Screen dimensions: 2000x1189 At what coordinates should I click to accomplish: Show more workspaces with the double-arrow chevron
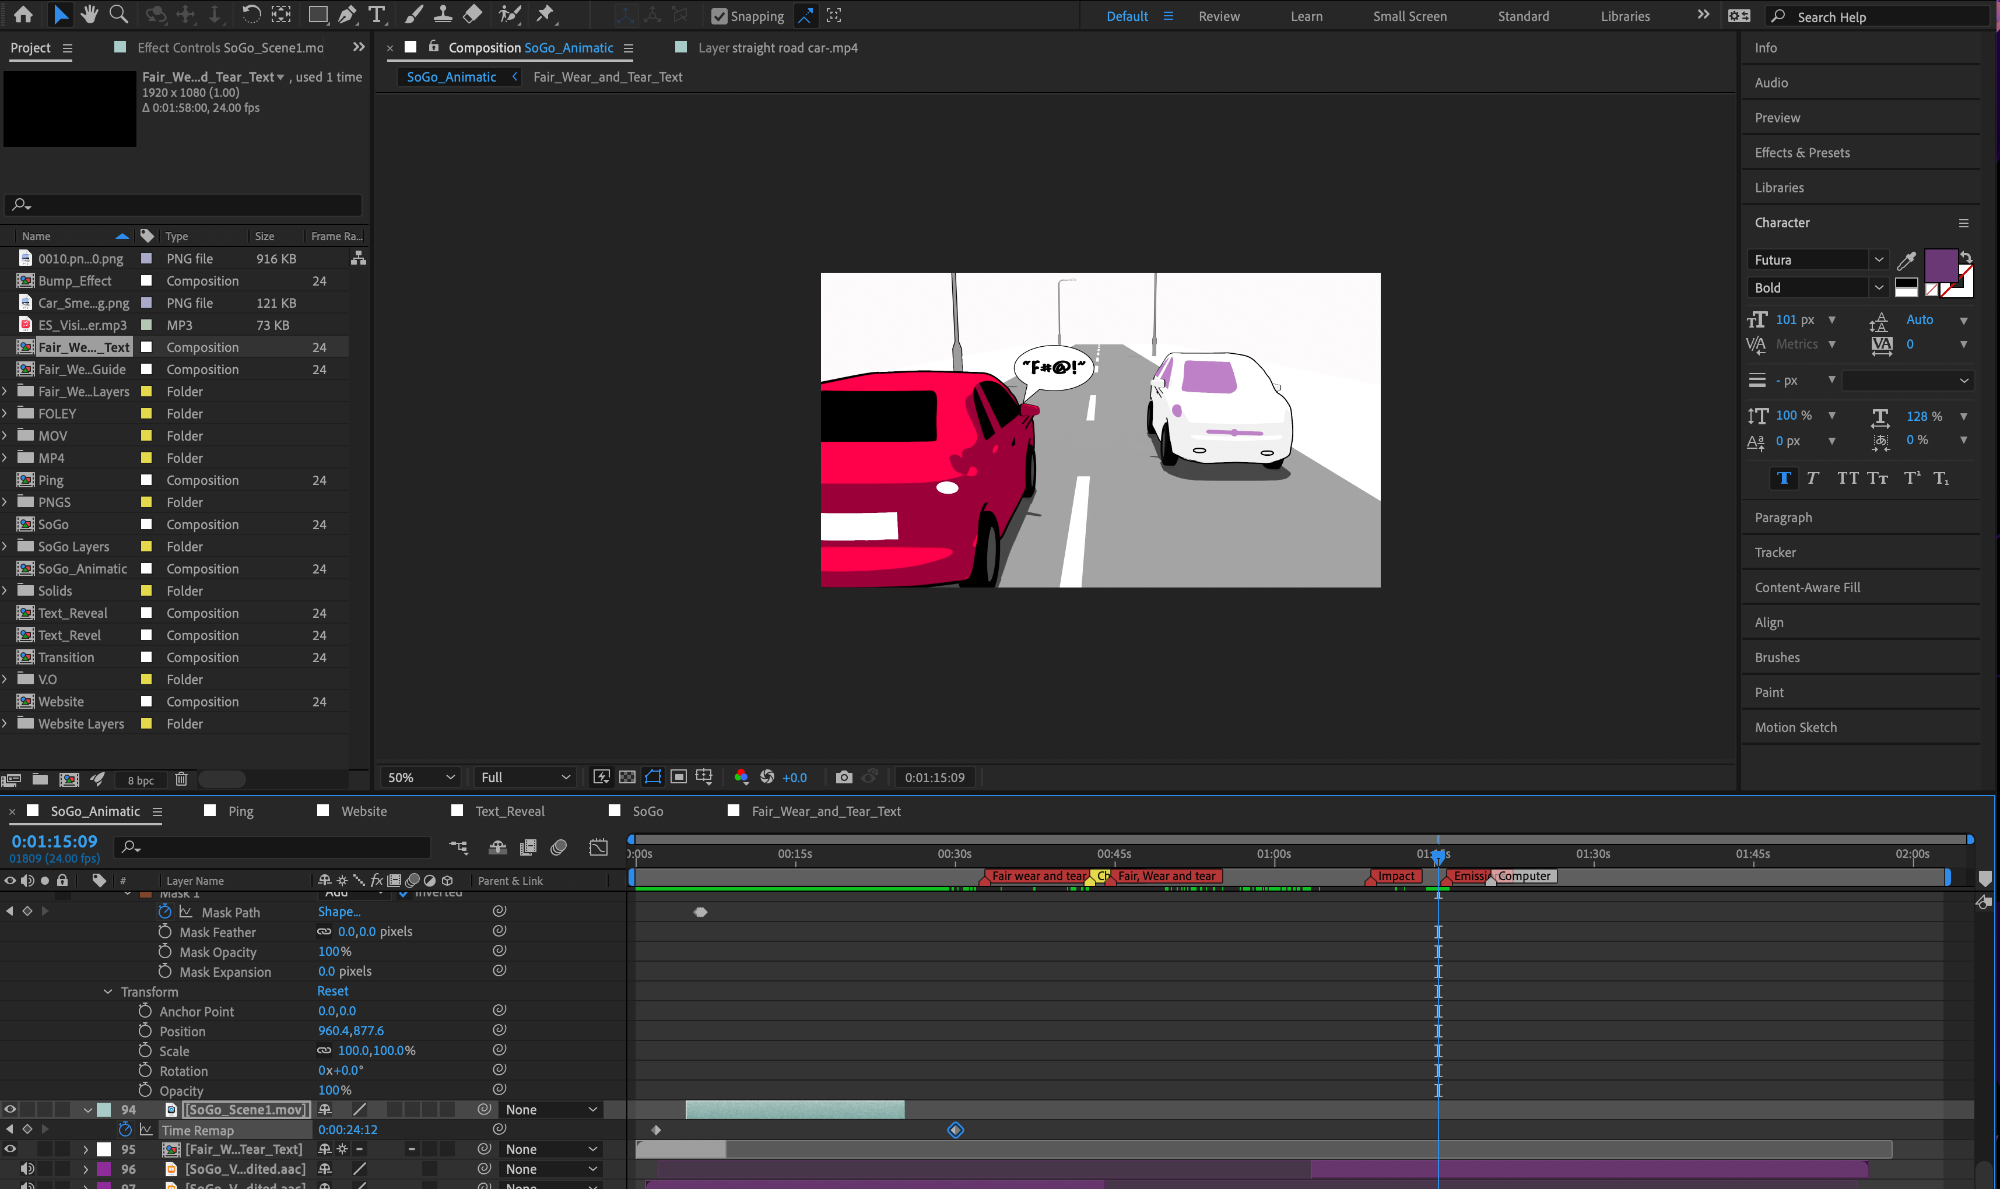tap(1703, 15)
